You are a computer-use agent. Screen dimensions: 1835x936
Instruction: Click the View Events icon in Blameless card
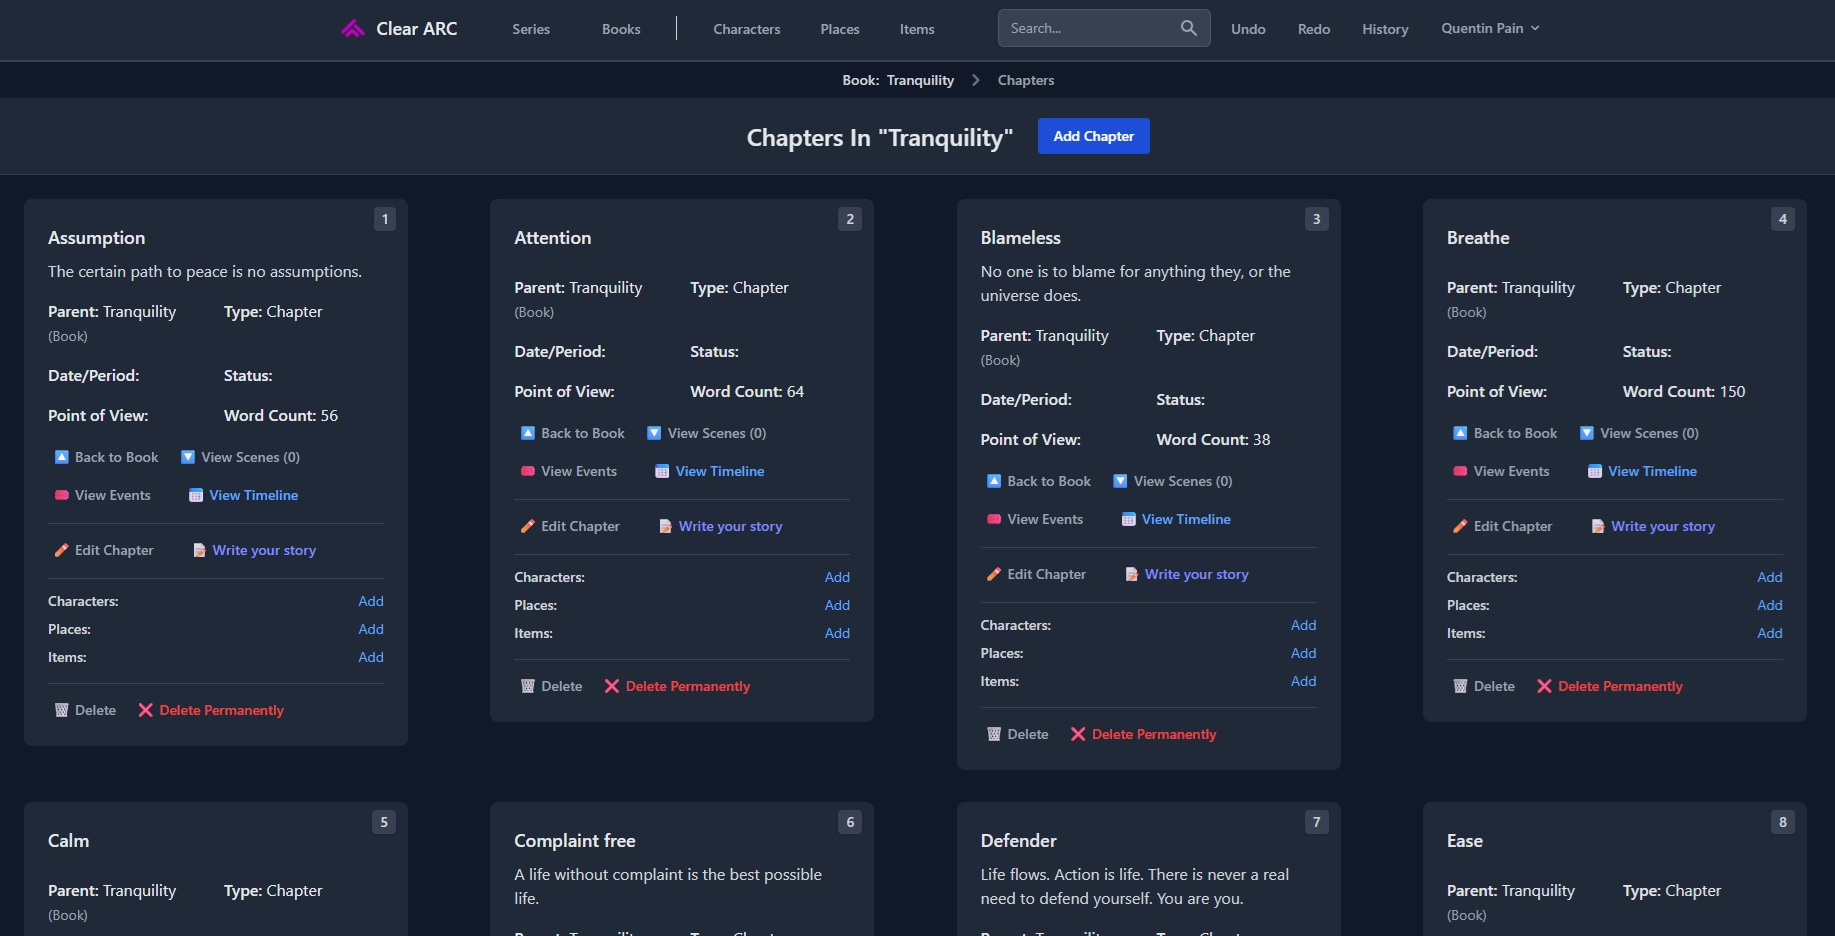(994, 519)
